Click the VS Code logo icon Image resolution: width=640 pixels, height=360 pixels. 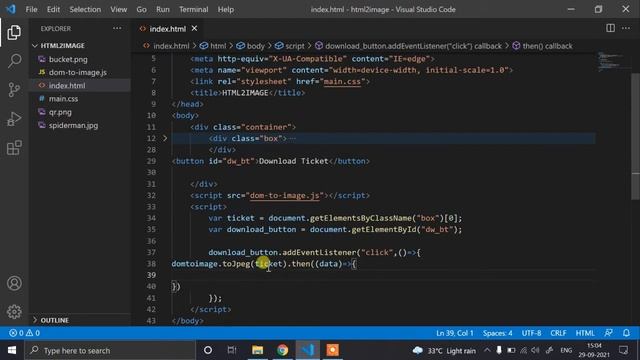tap(11, 9)
